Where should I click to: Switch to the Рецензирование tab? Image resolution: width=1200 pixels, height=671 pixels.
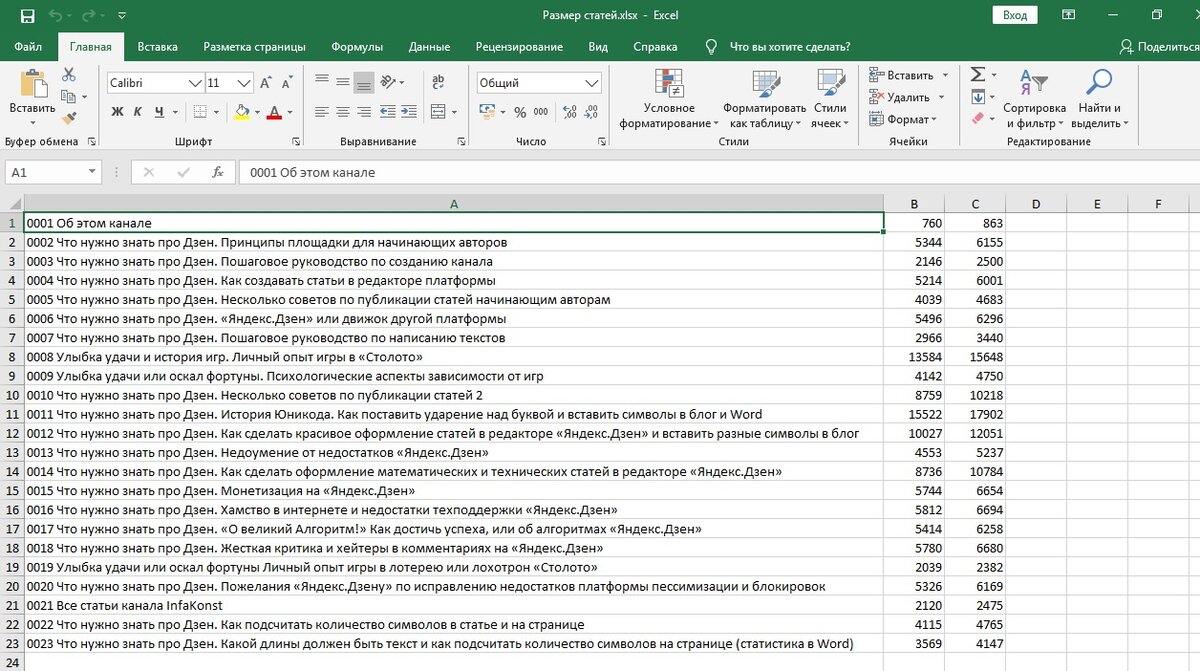tap(519, 46)
